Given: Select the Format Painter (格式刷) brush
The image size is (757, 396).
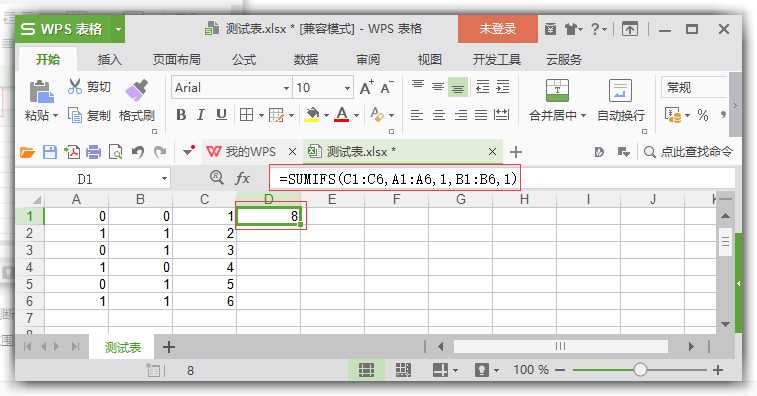Looking at the screenshot, I should point(137,90).
